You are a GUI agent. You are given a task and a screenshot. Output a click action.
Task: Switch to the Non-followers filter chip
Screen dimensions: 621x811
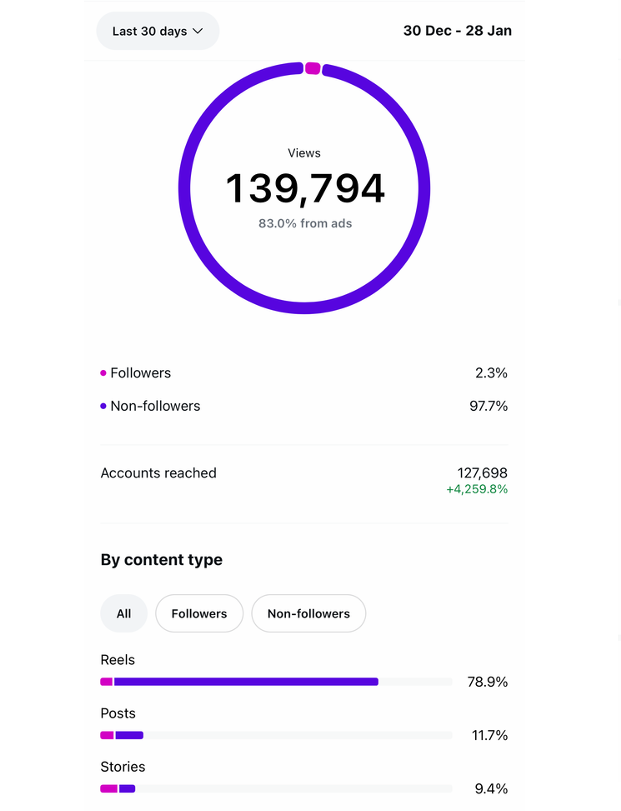coord(308,613)
